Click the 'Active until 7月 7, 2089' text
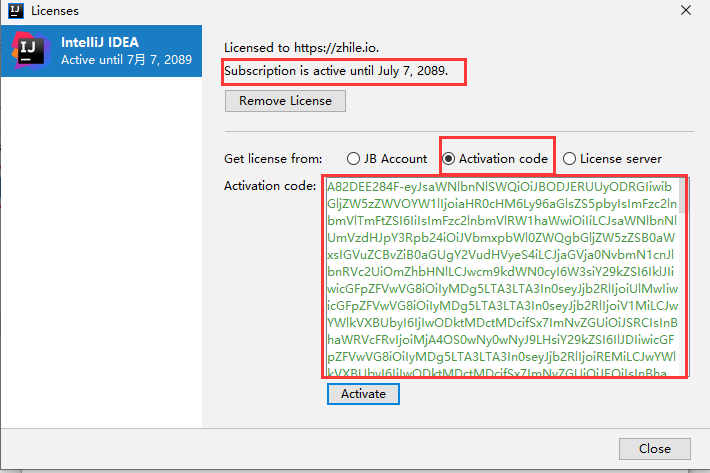The image size is (710, 473). [126, 60]
